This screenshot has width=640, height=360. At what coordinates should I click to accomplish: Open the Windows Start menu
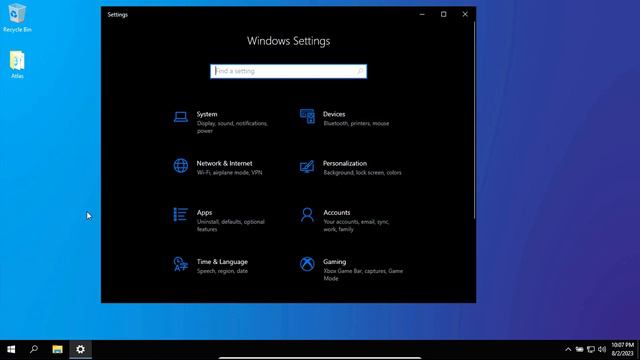11,349
